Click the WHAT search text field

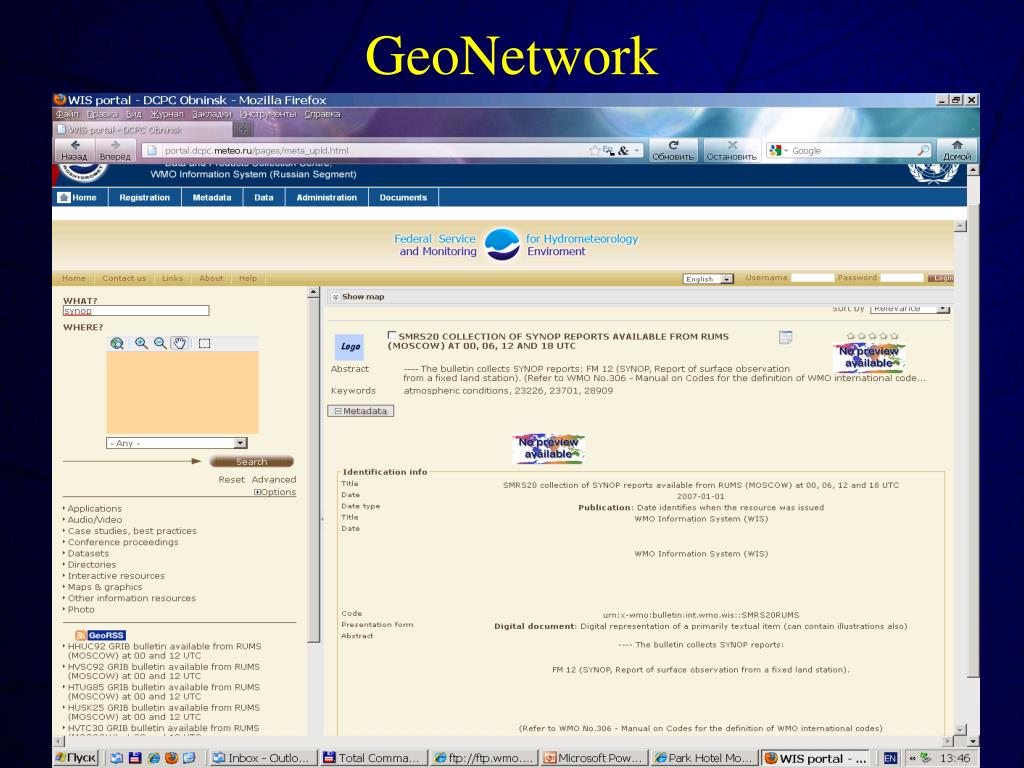pyautogui.click(x=136, y=311)
